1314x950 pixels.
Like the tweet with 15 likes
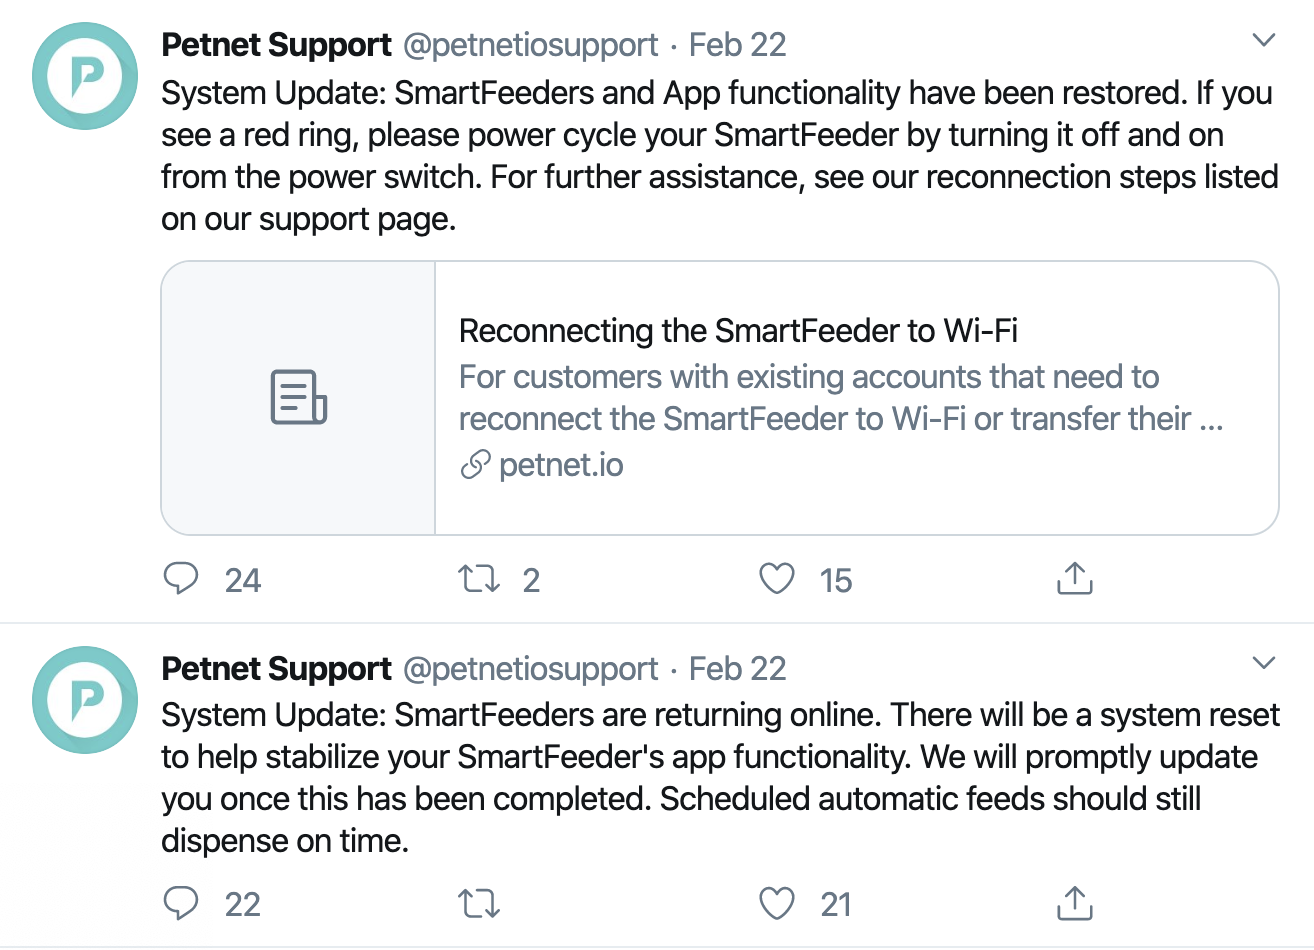pyautogui.click(x=777, y=579)
